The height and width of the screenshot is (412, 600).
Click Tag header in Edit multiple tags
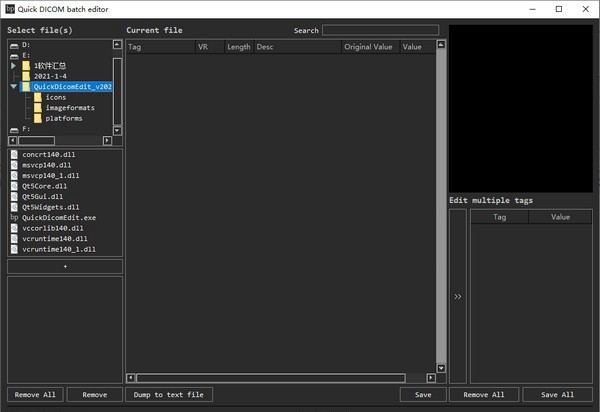[x=499, y=217]
